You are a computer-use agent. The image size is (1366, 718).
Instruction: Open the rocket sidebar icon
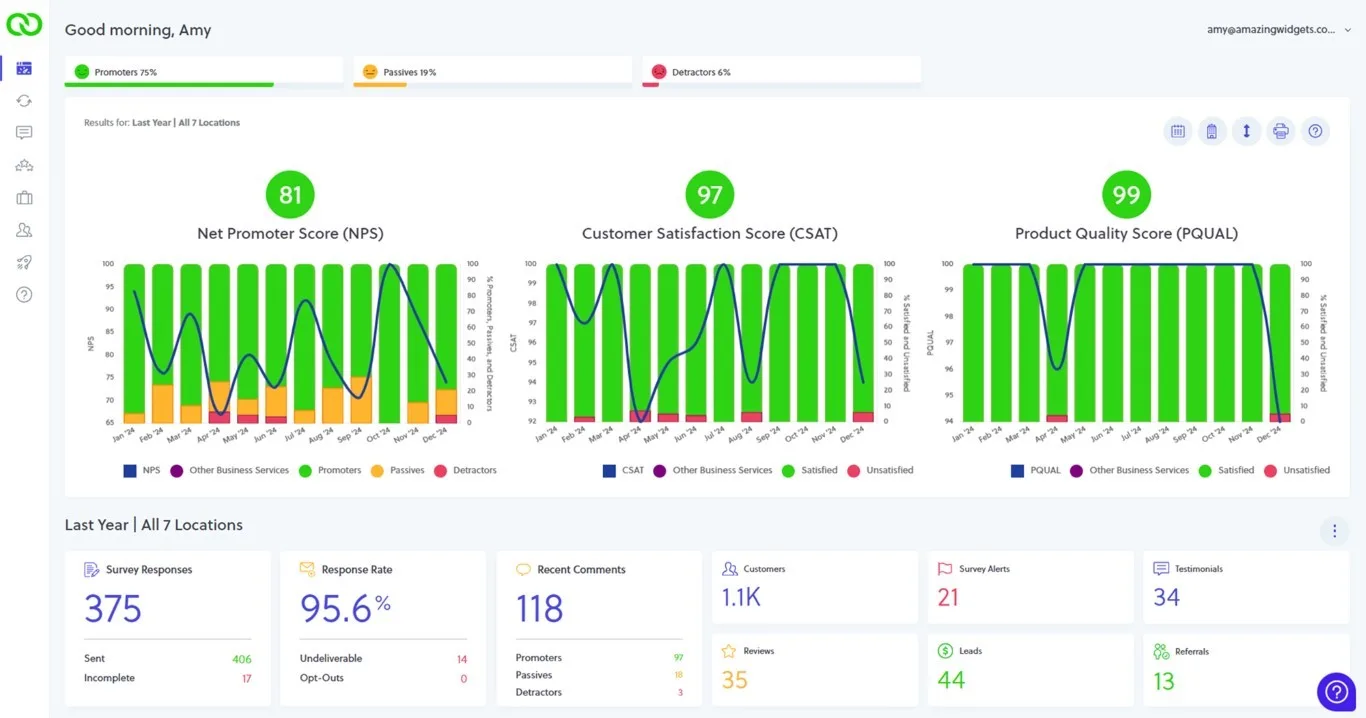tap(24, 262)
